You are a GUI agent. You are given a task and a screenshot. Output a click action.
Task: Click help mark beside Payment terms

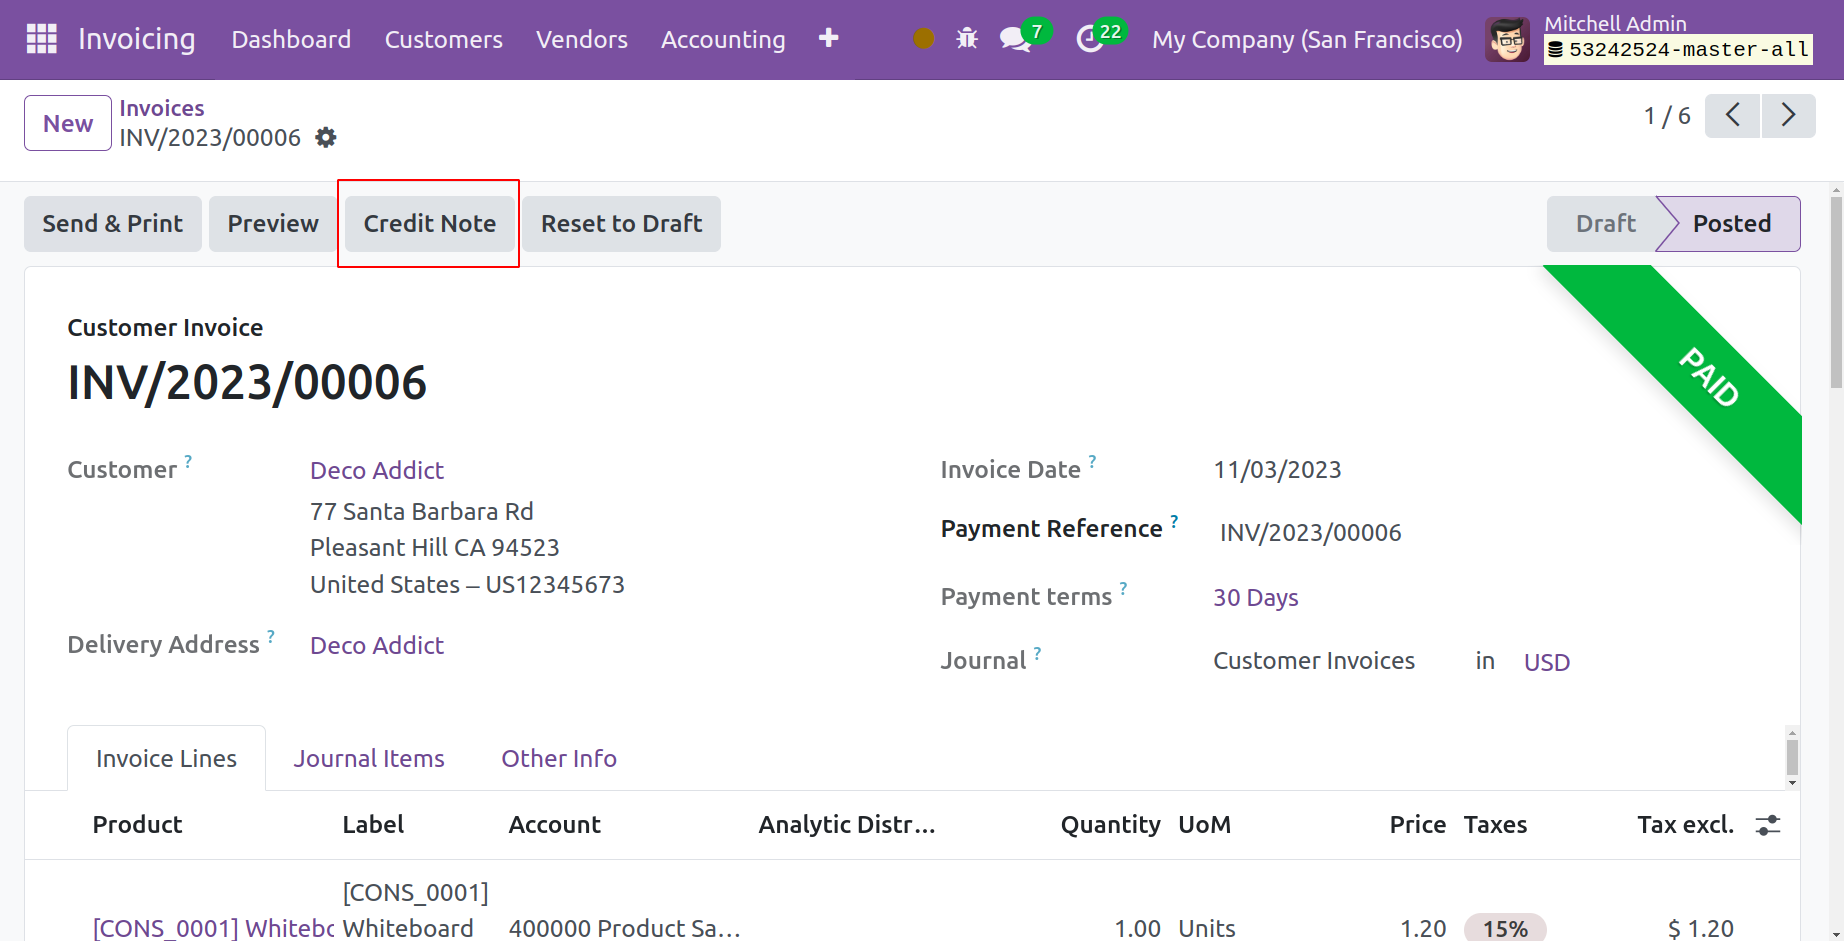[1123, 588]
